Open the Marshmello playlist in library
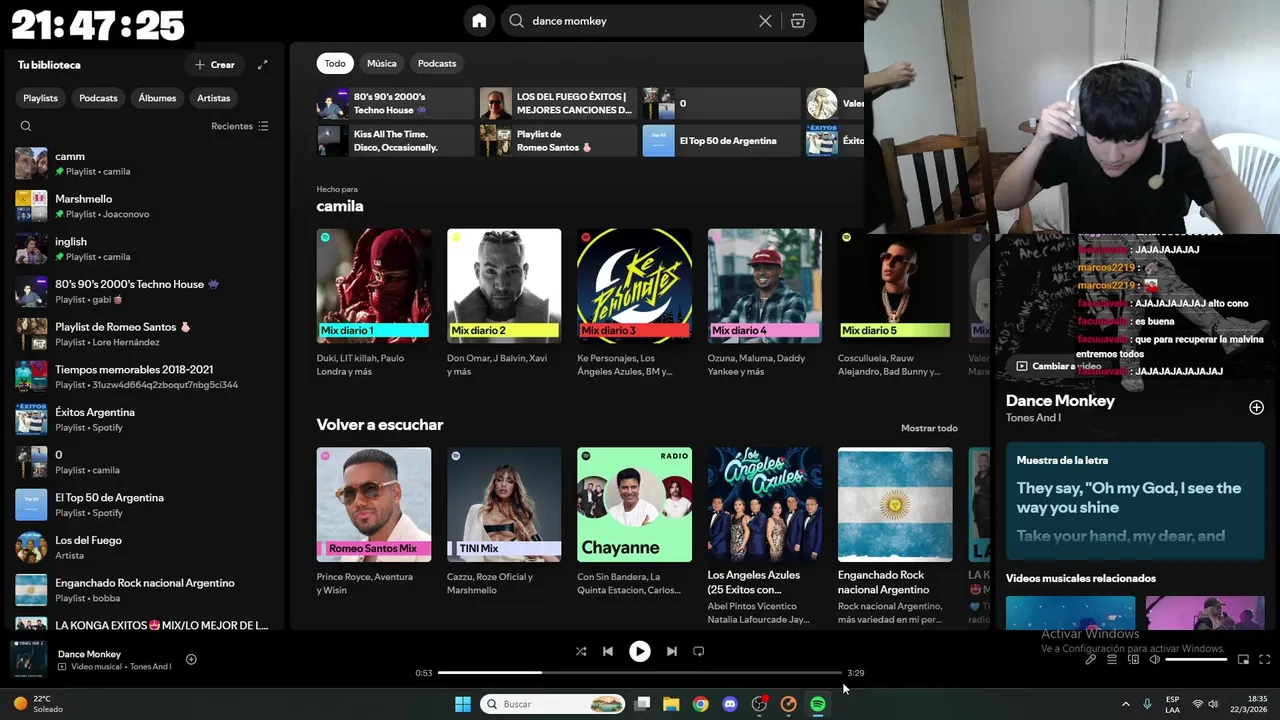The height and width of the screenshot is (720, 1280). click(143, 206)
